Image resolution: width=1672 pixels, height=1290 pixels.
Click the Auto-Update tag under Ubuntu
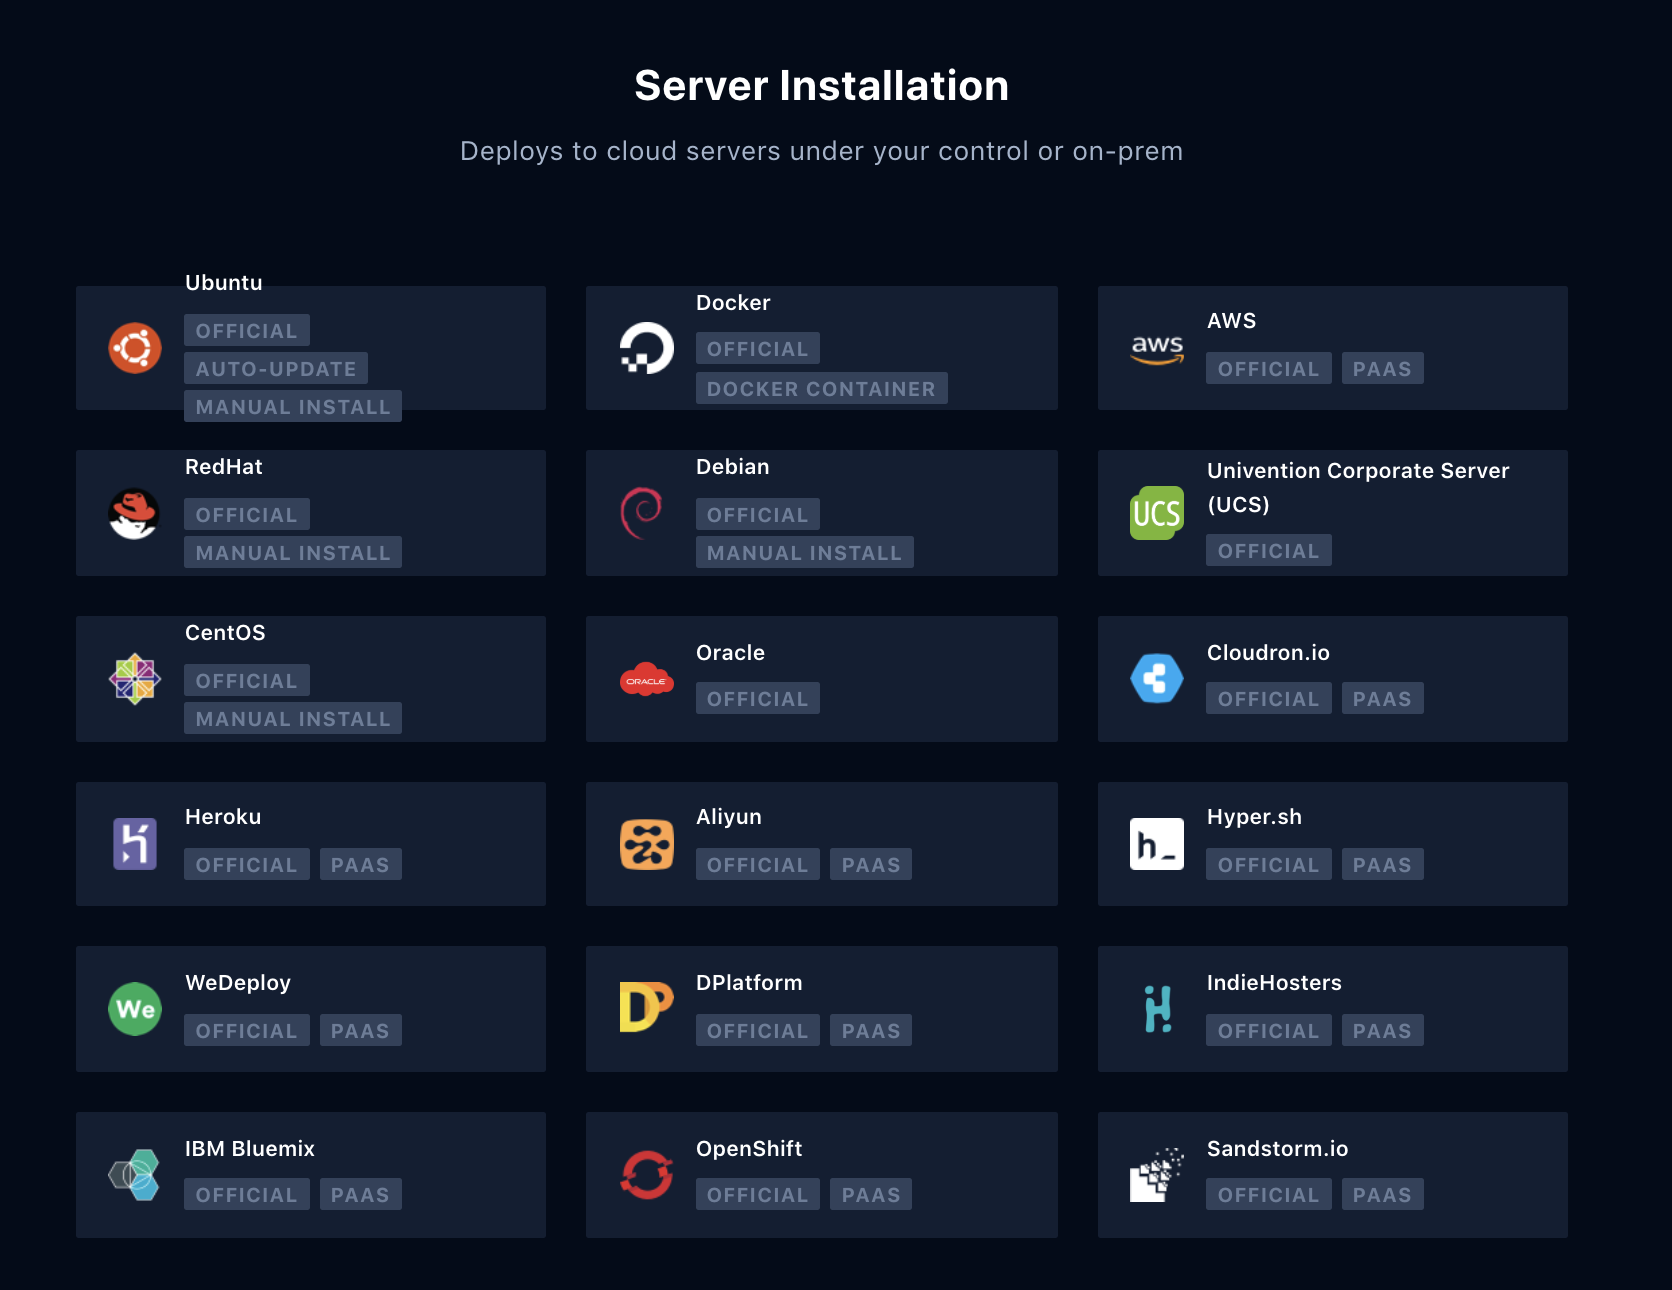(276, 369)
